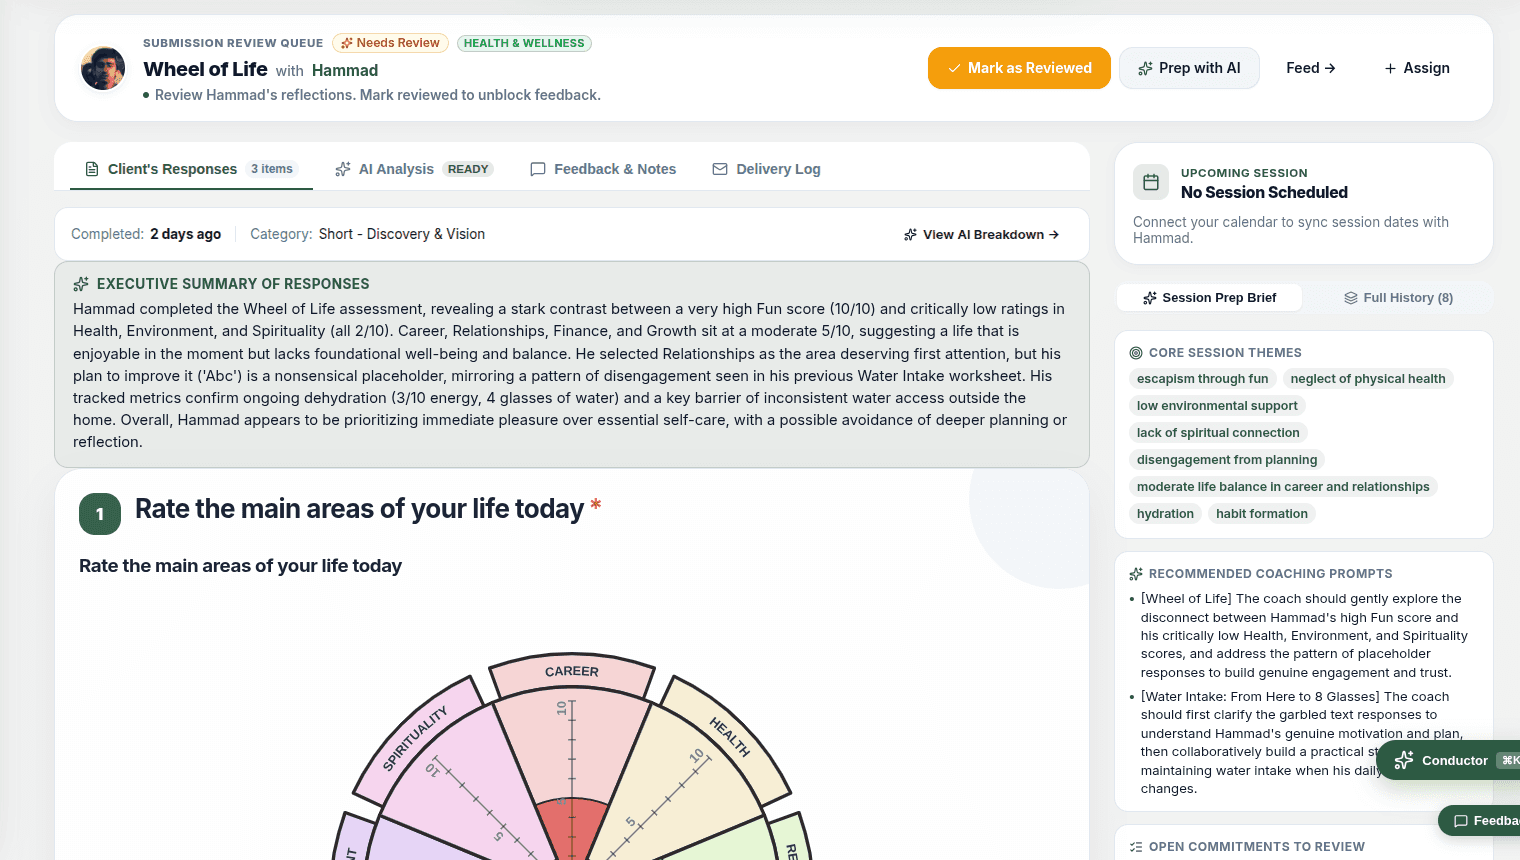The image size is (1520, 860).
Task: Click the target icon next to Core Session Themes
Action: tap(1136, 353)
